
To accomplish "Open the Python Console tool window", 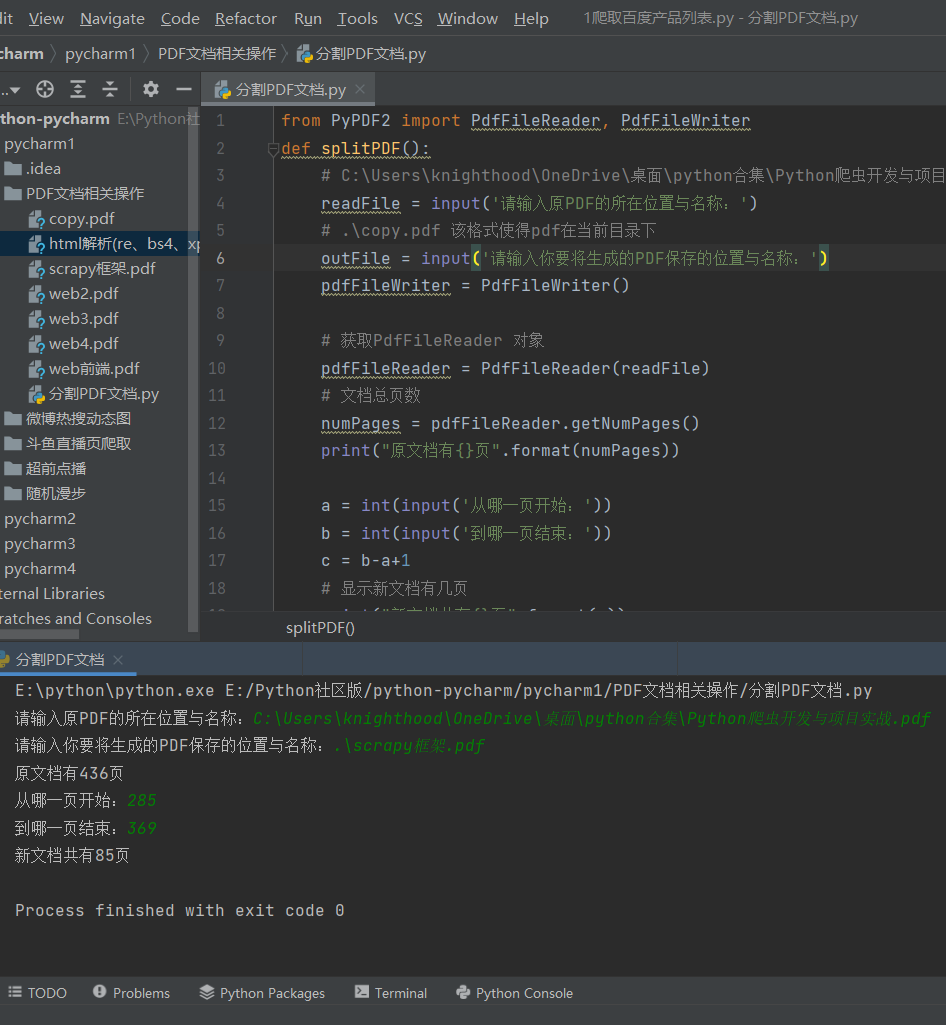I will [514, 992].
